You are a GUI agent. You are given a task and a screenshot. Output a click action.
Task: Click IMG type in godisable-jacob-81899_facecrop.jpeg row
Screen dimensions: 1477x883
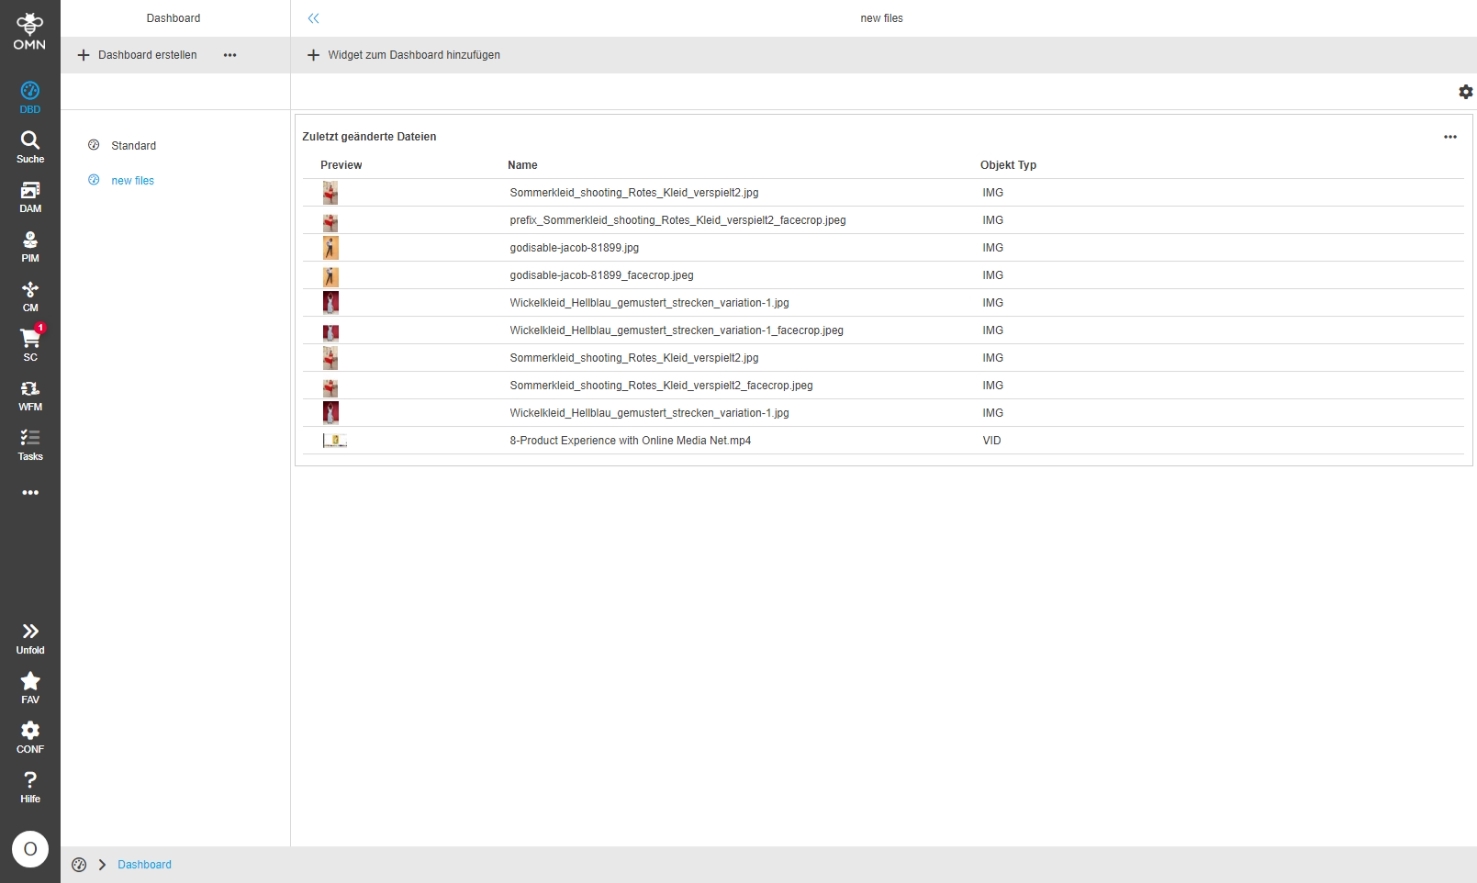click(x=992, y=275)
